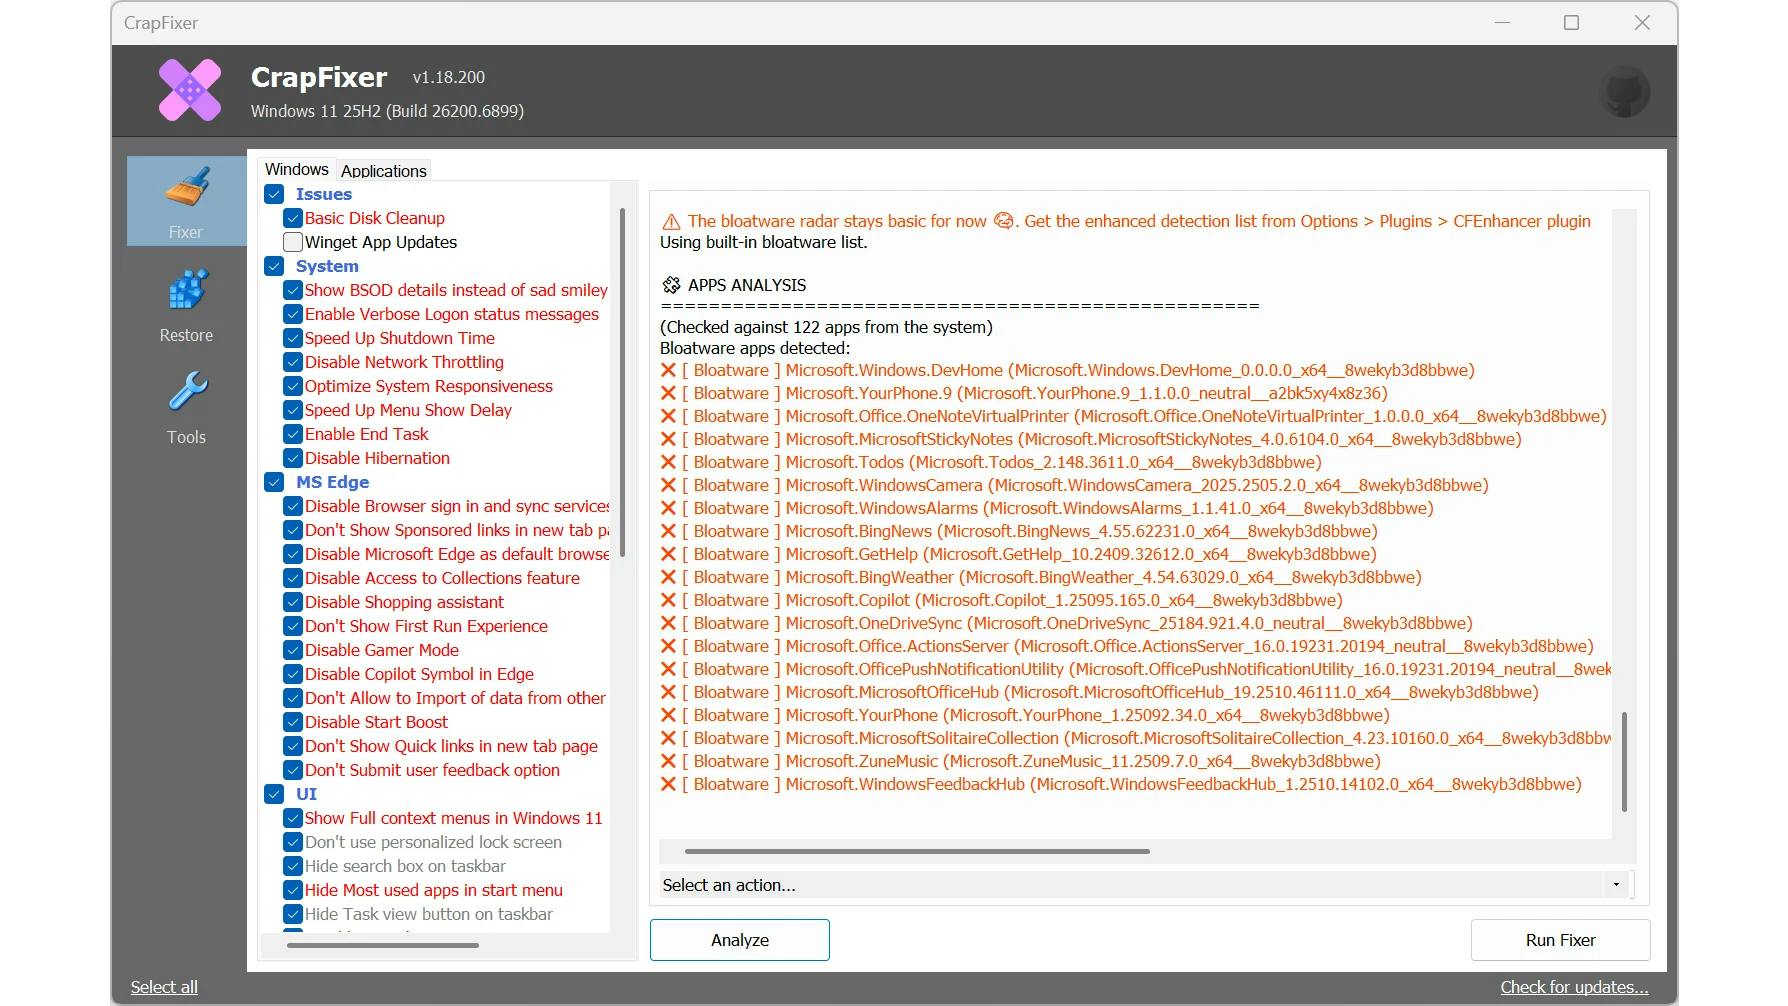Select the Disable Shopping assistant item

[x=404, y=602]
